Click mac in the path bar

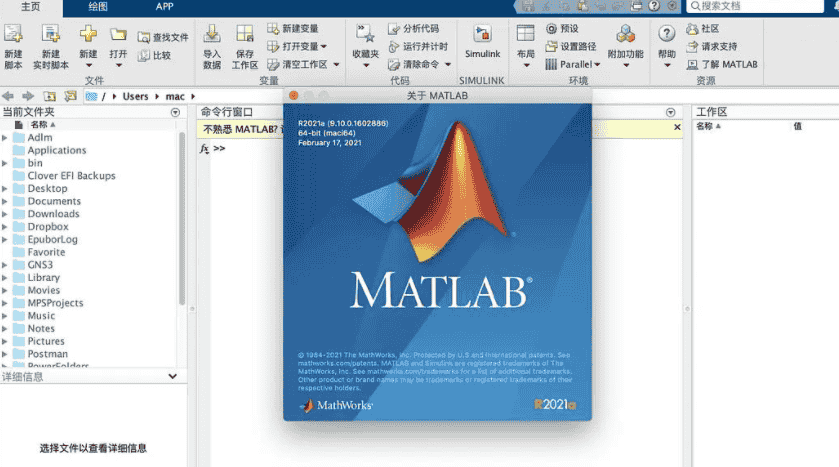(x=175, y=96)
